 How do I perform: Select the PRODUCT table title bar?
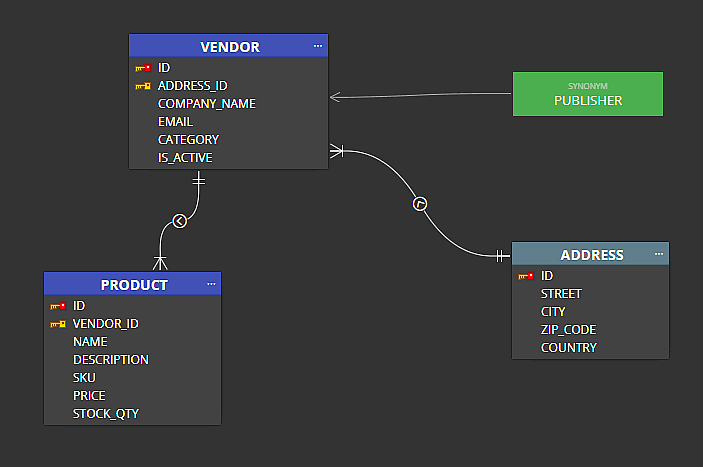point(133,285)
